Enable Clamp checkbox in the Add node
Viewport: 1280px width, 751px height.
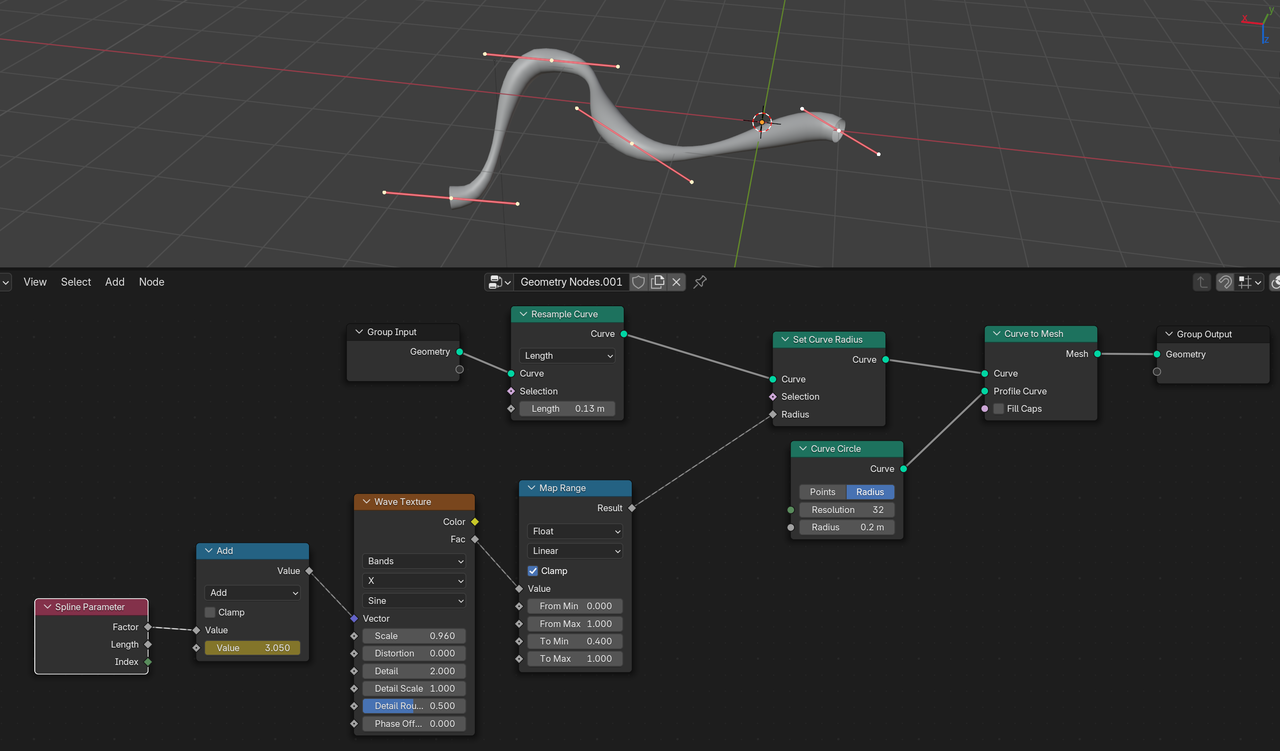pyautogui.click(x=210, y=612)
